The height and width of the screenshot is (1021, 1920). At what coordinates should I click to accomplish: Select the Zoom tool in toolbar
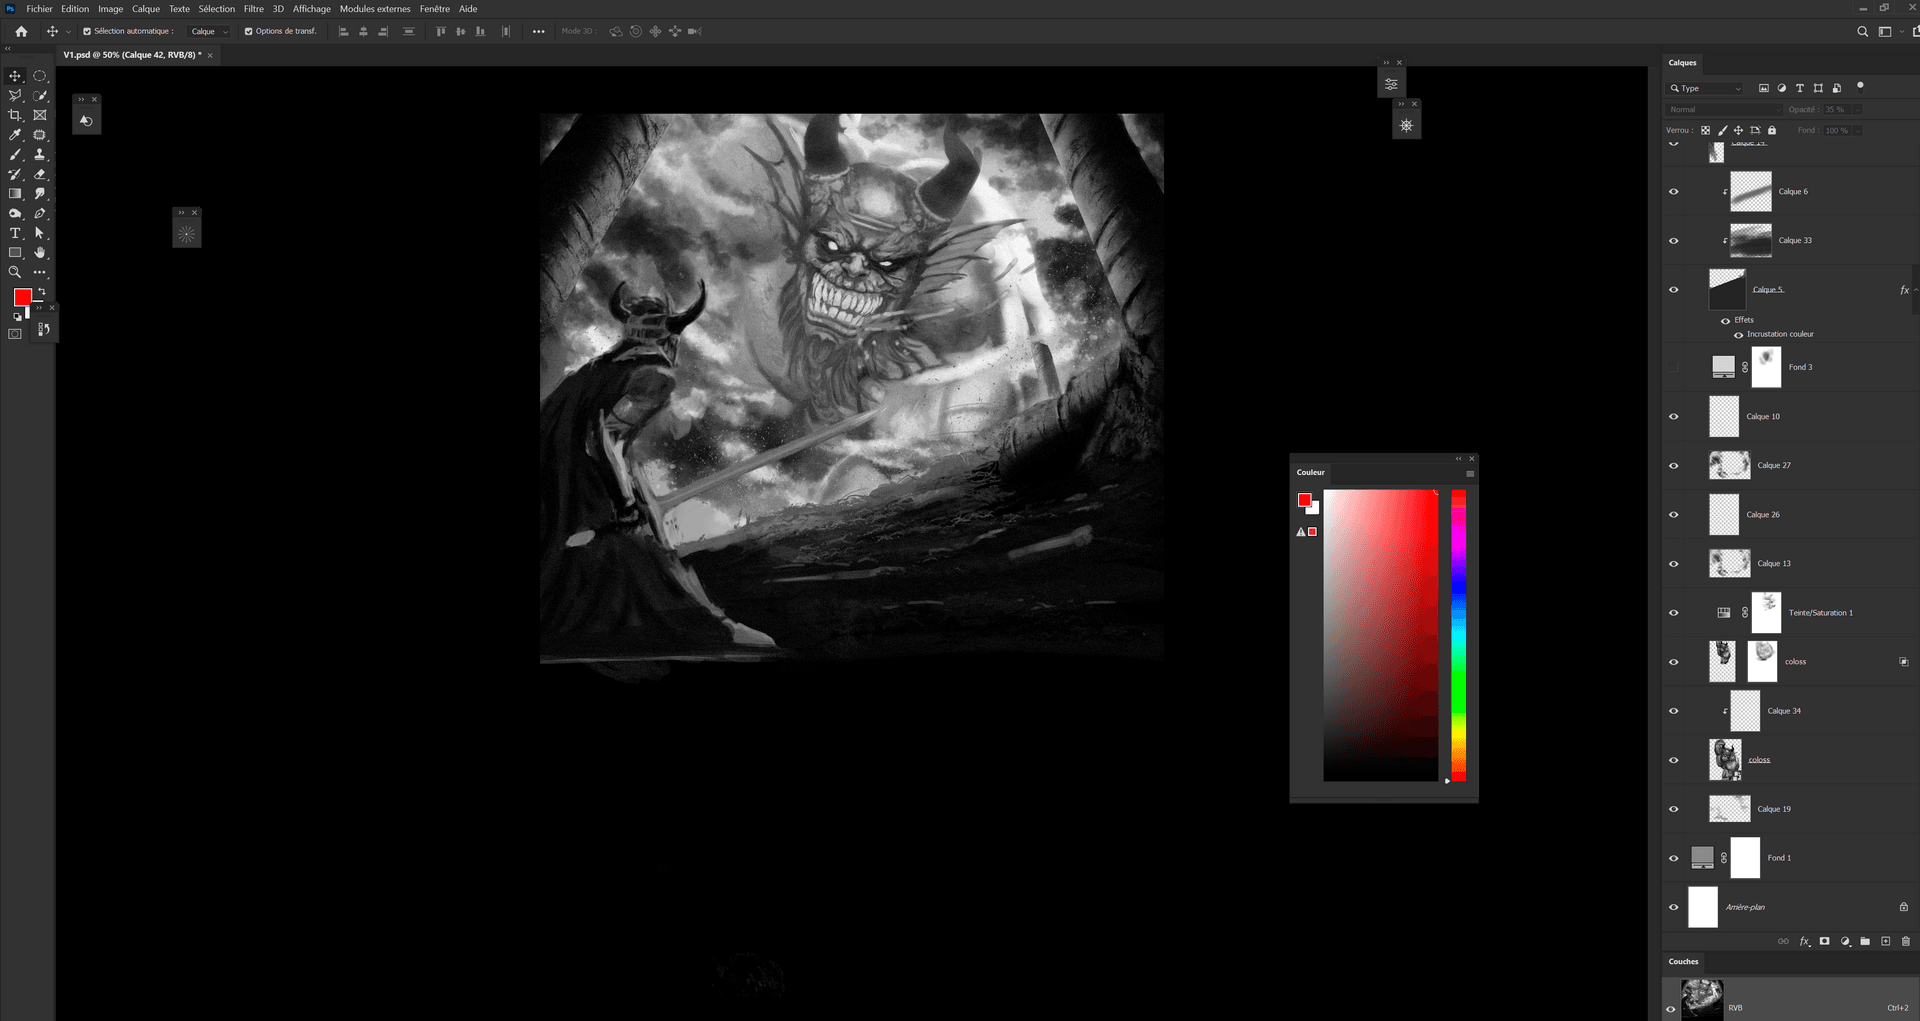coord(15,272)
